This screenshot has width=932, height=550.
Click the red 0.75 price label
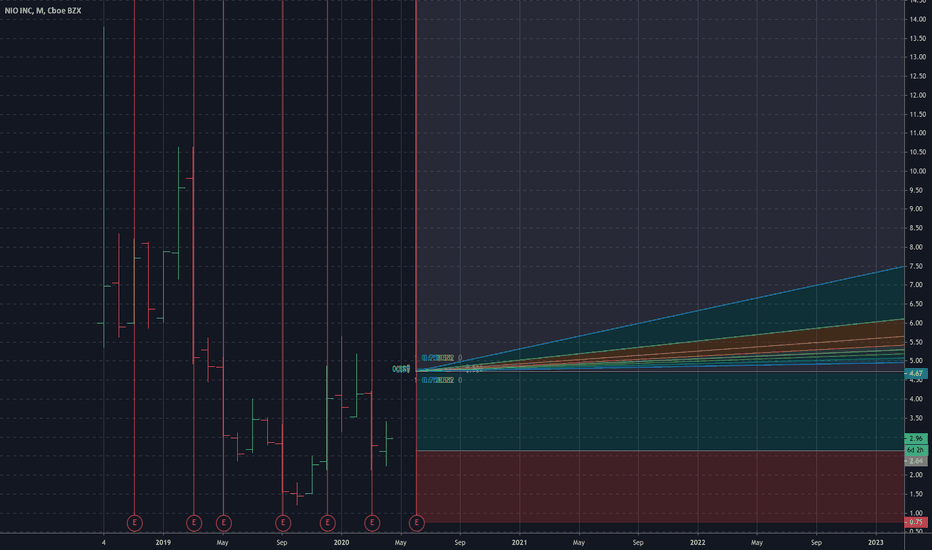point(916,522)
